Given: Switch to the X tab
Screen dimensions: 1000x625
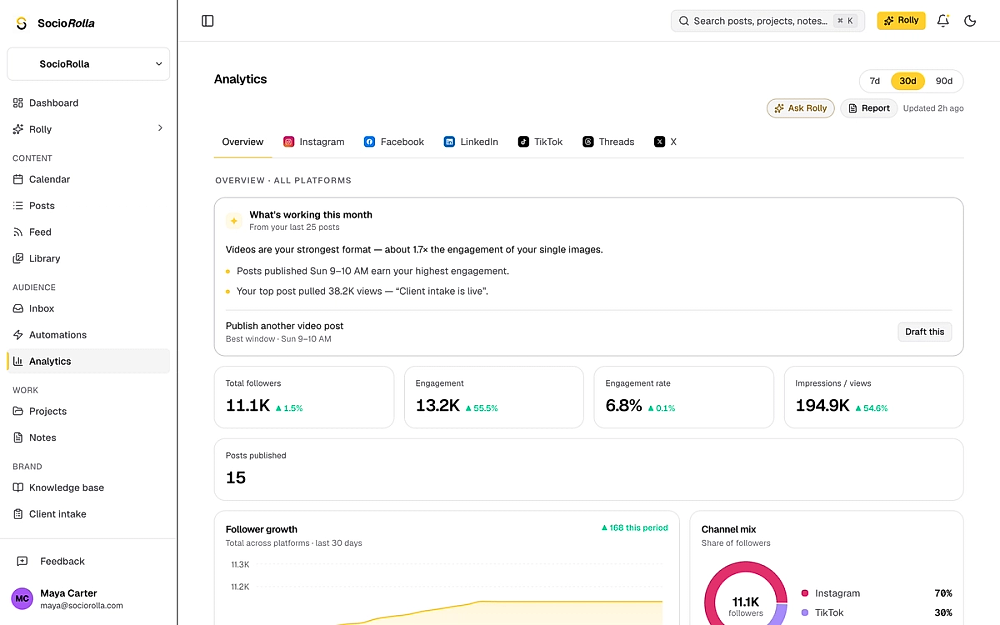Looking at the screenshot, I should point(665,142).
